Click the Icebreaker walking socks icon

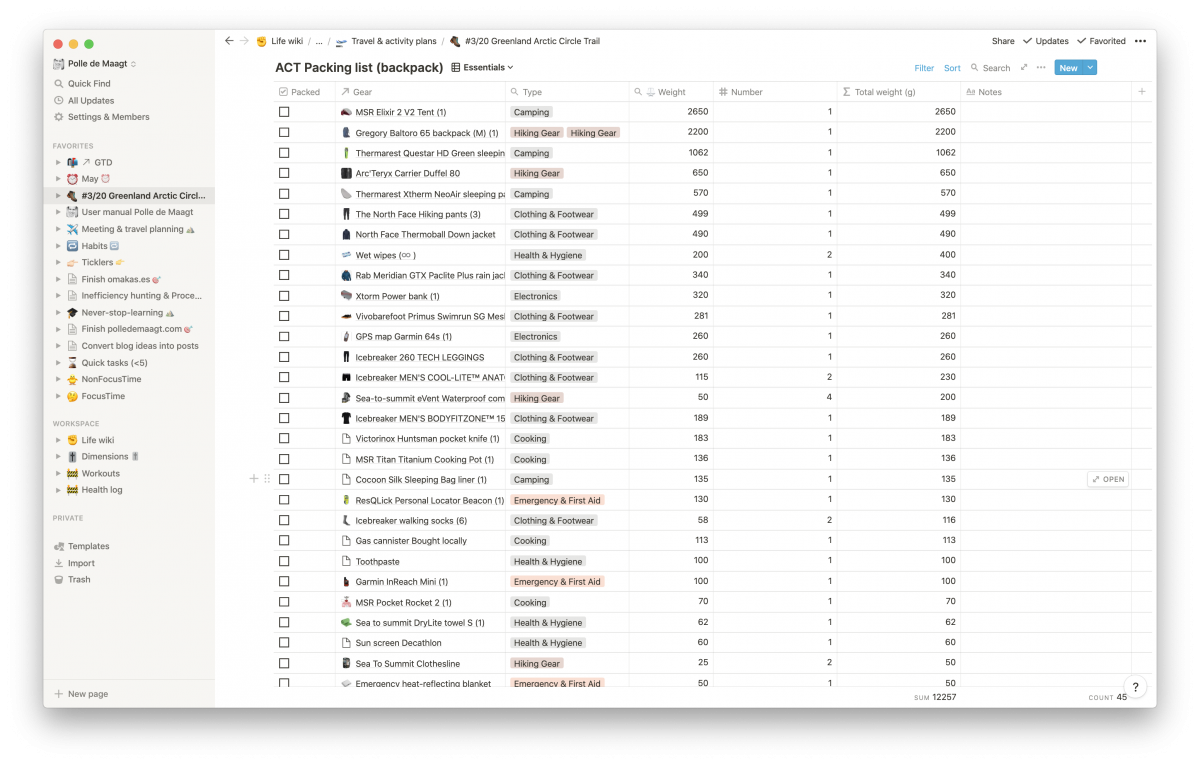346,520
